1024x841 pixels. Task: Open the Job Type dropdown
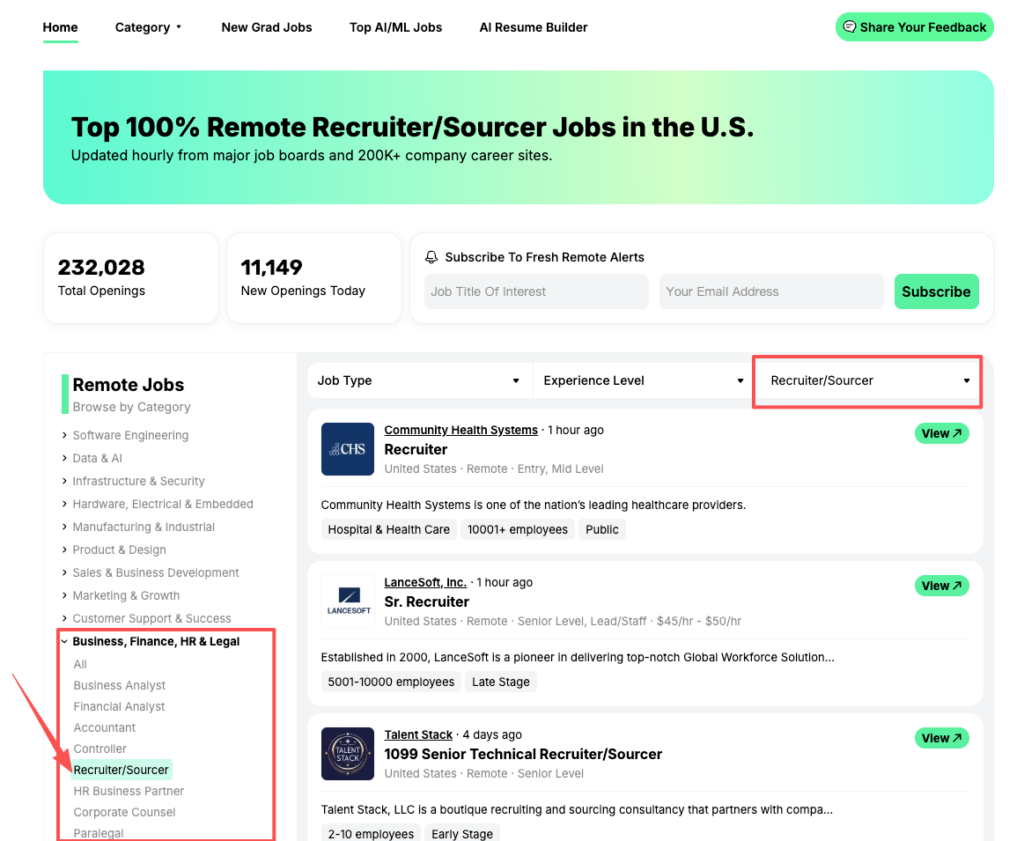coord(419,381)
